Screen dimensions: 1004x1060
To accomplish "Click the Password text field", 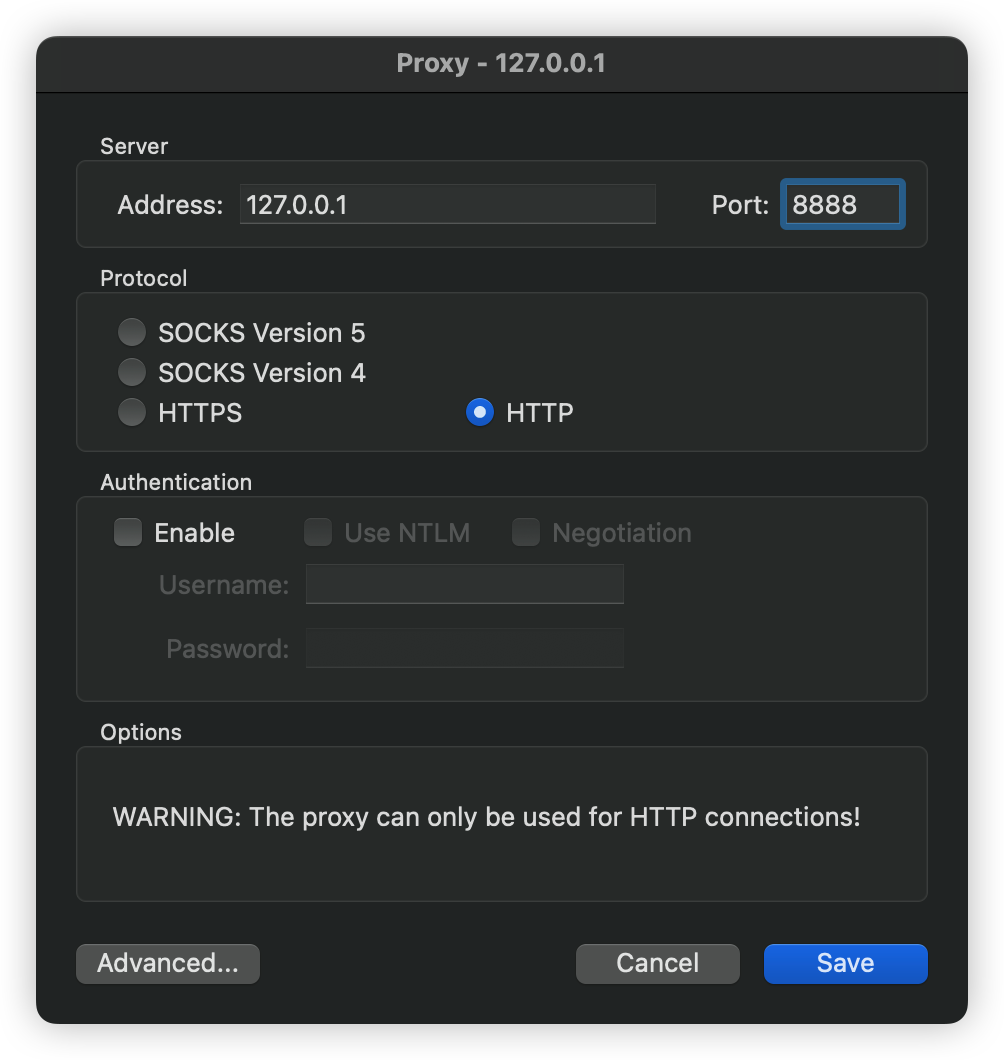I will pyautogui.click(x=464, y=649).
